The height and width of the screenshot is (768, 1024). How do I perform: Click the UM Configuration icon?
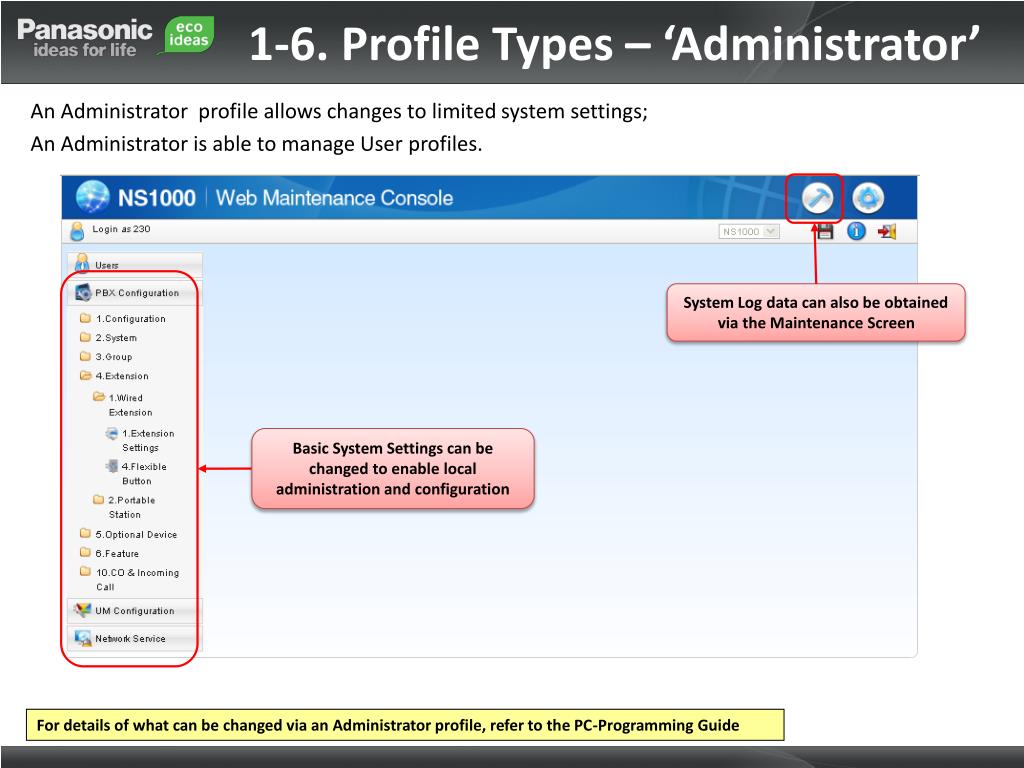[83, 610]
